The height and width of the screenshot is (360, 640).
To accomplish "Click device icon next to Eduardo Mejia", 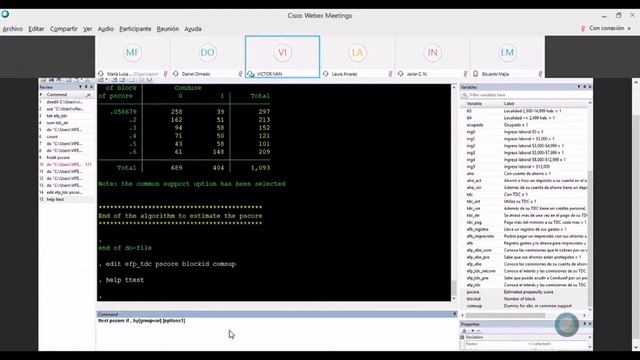I will coord(476,74).
